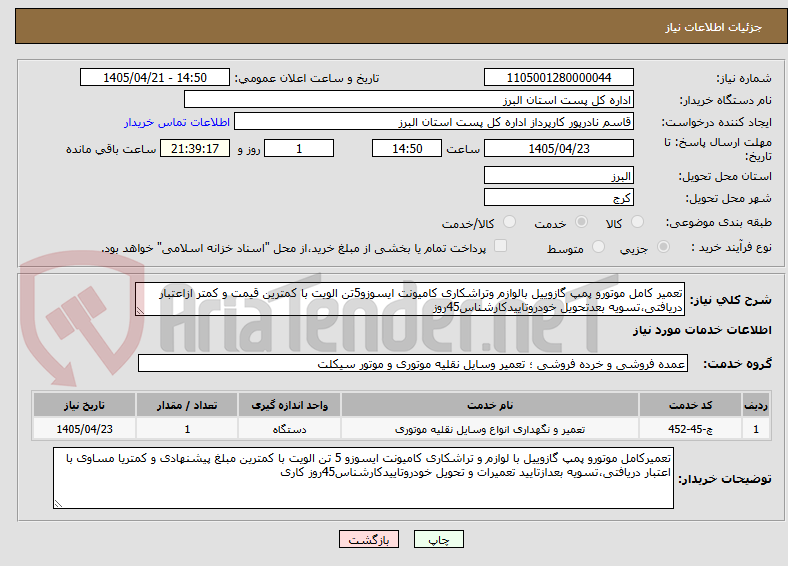The width and height of the screenshot is (788, 566).
Task: Select the متوسط purchase type radio
Action: click(598, 246)
